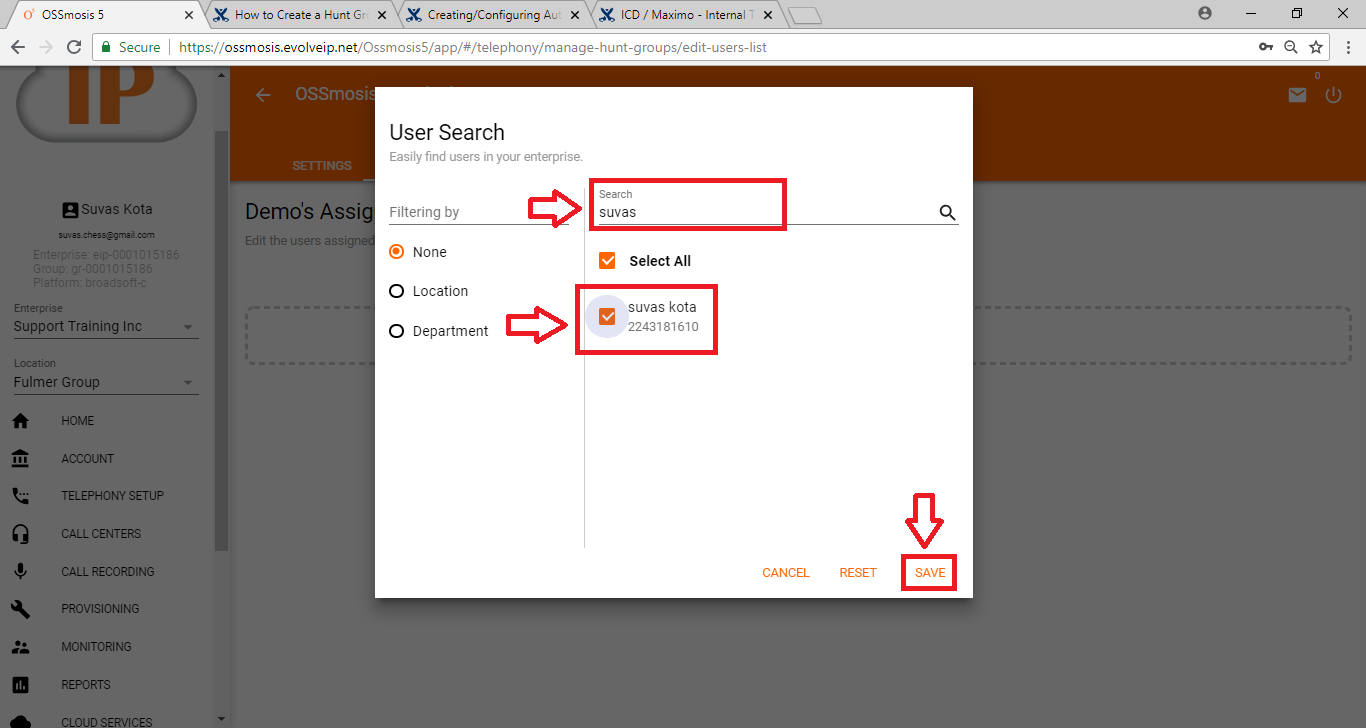
Task: Open Call Centers via headset icon
Action: click(20, 534)
